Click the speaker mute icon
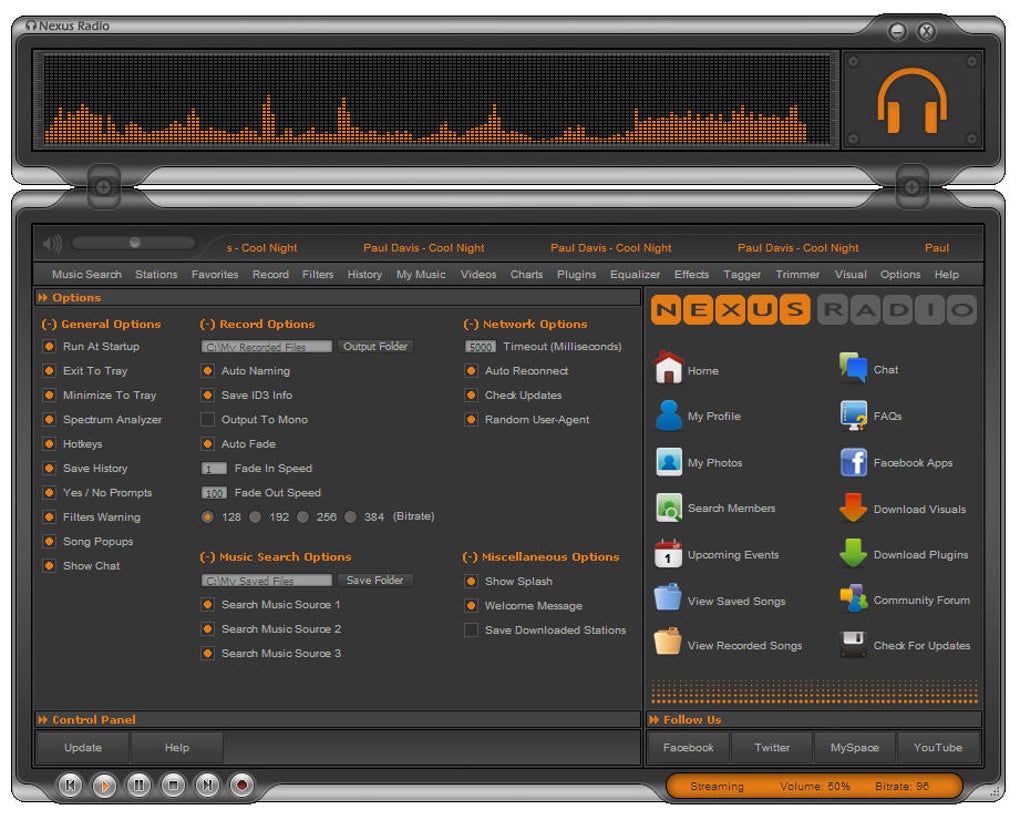 52,244
